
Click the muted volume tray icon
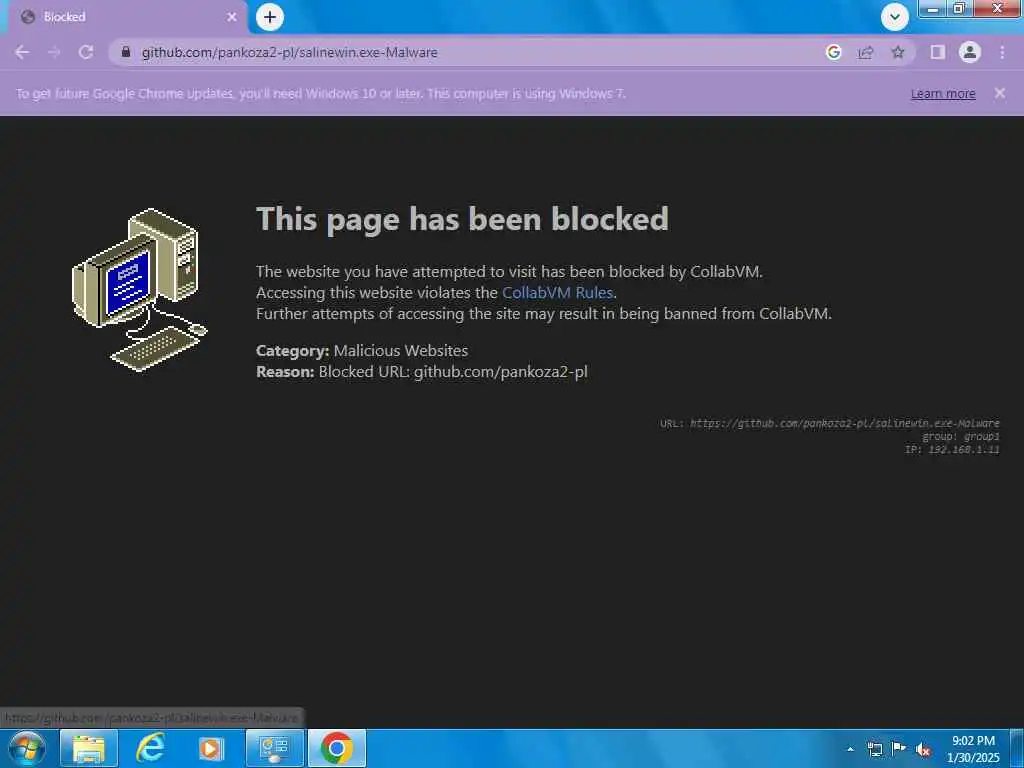coord(923,750)
